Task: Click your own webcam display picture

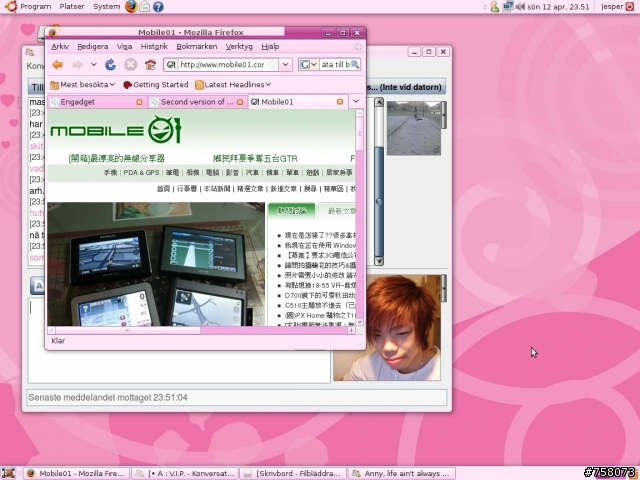Action: [x=387, y=328]
